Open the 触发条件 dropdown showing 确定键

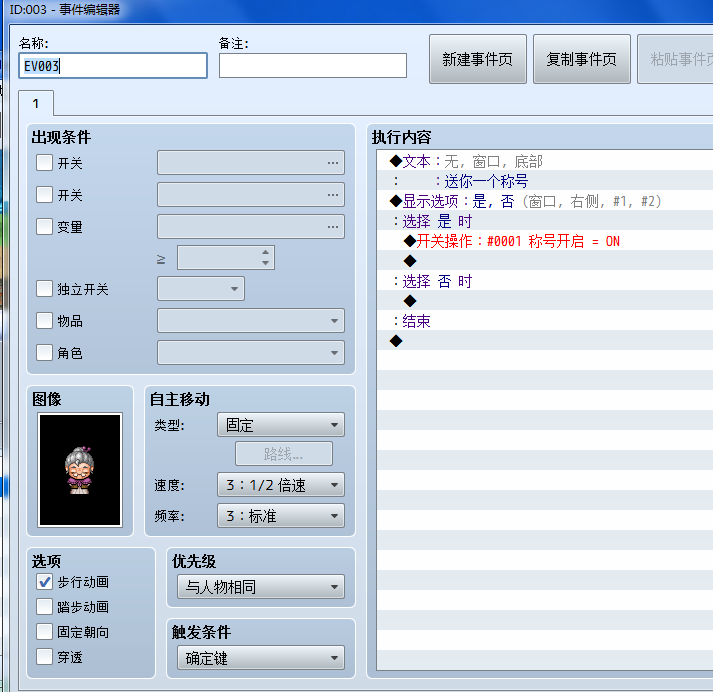261,658
